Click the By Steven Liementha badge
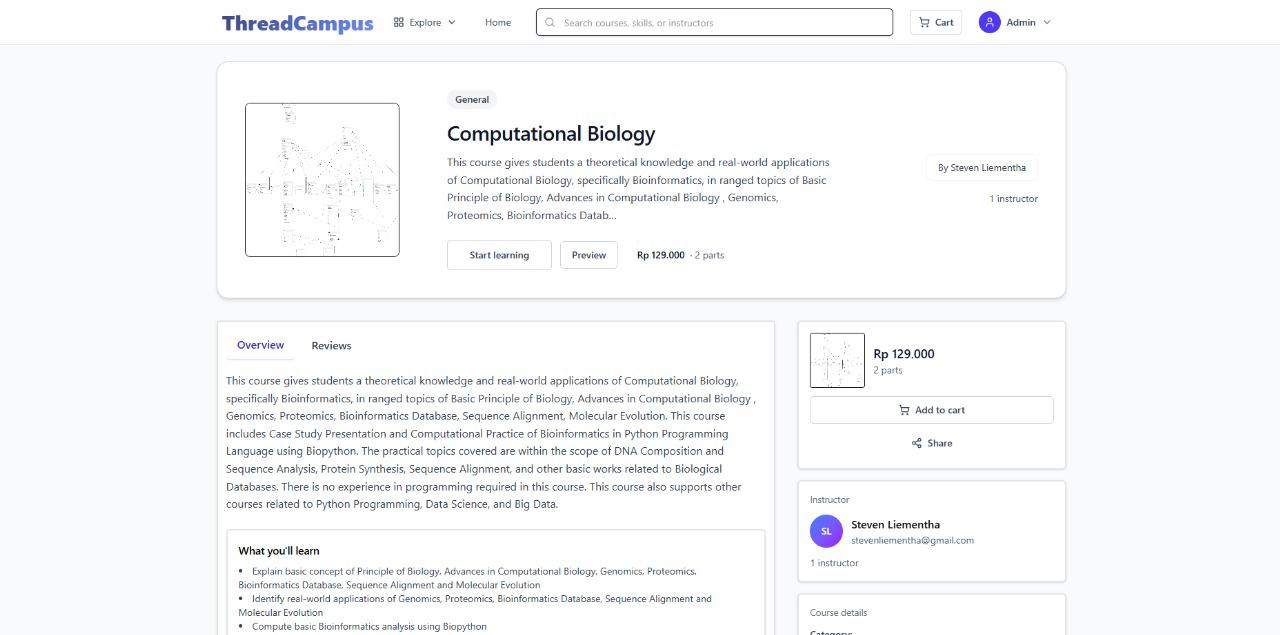1280x635 pixels. (982, 168)
